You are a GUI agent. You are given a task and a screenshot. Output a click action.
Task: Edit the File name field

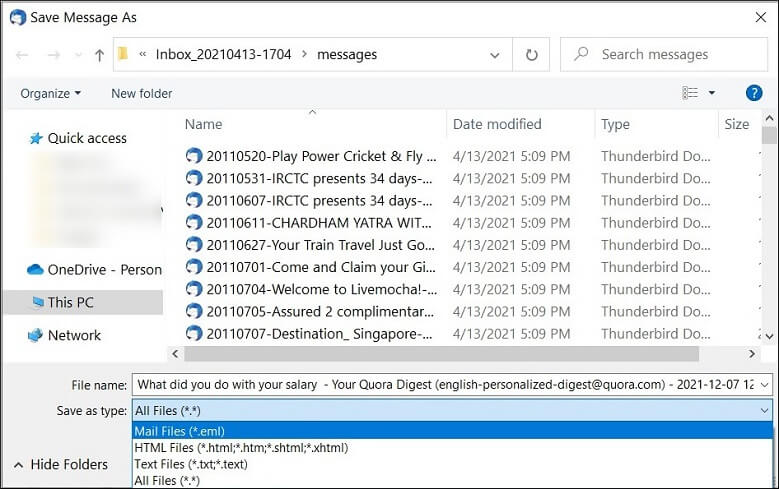pos(445,385)
